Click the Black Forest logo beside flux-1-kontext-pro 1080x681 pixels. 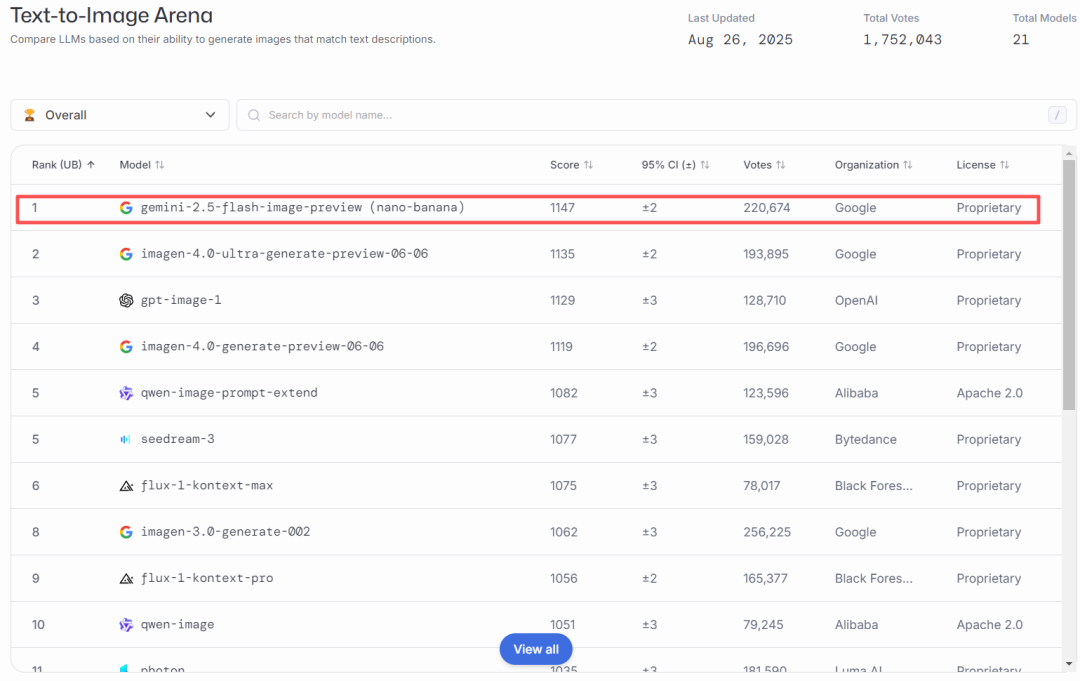[x=126, y=578]
